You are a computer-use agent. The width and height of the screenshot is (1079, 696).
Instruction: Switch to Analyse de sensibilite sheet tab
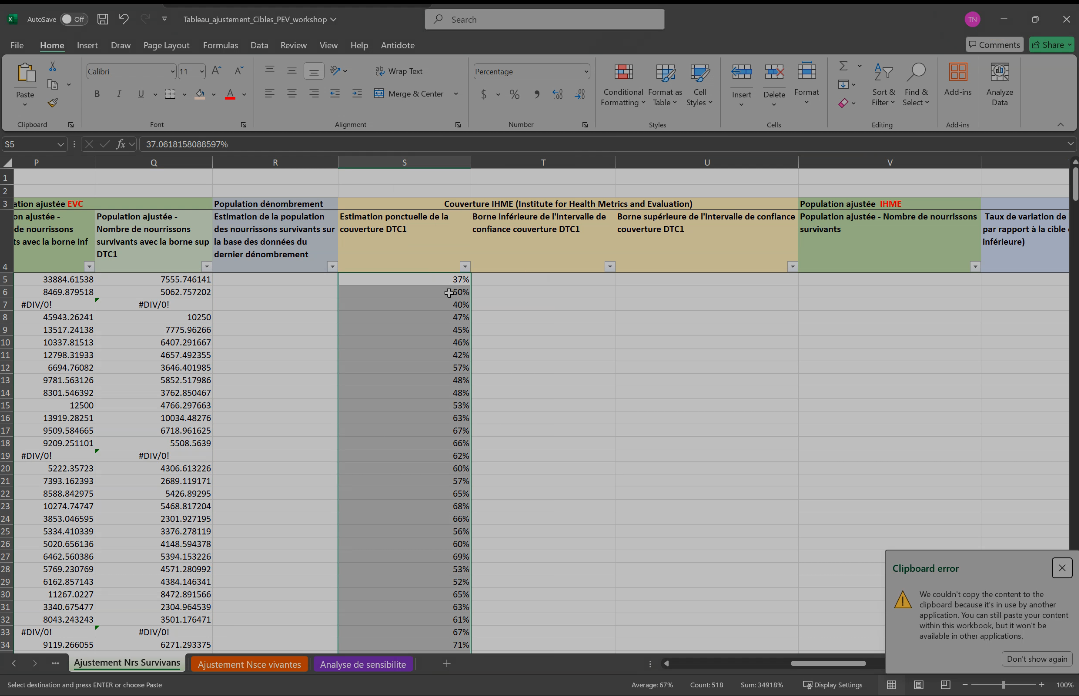point(362,664)
